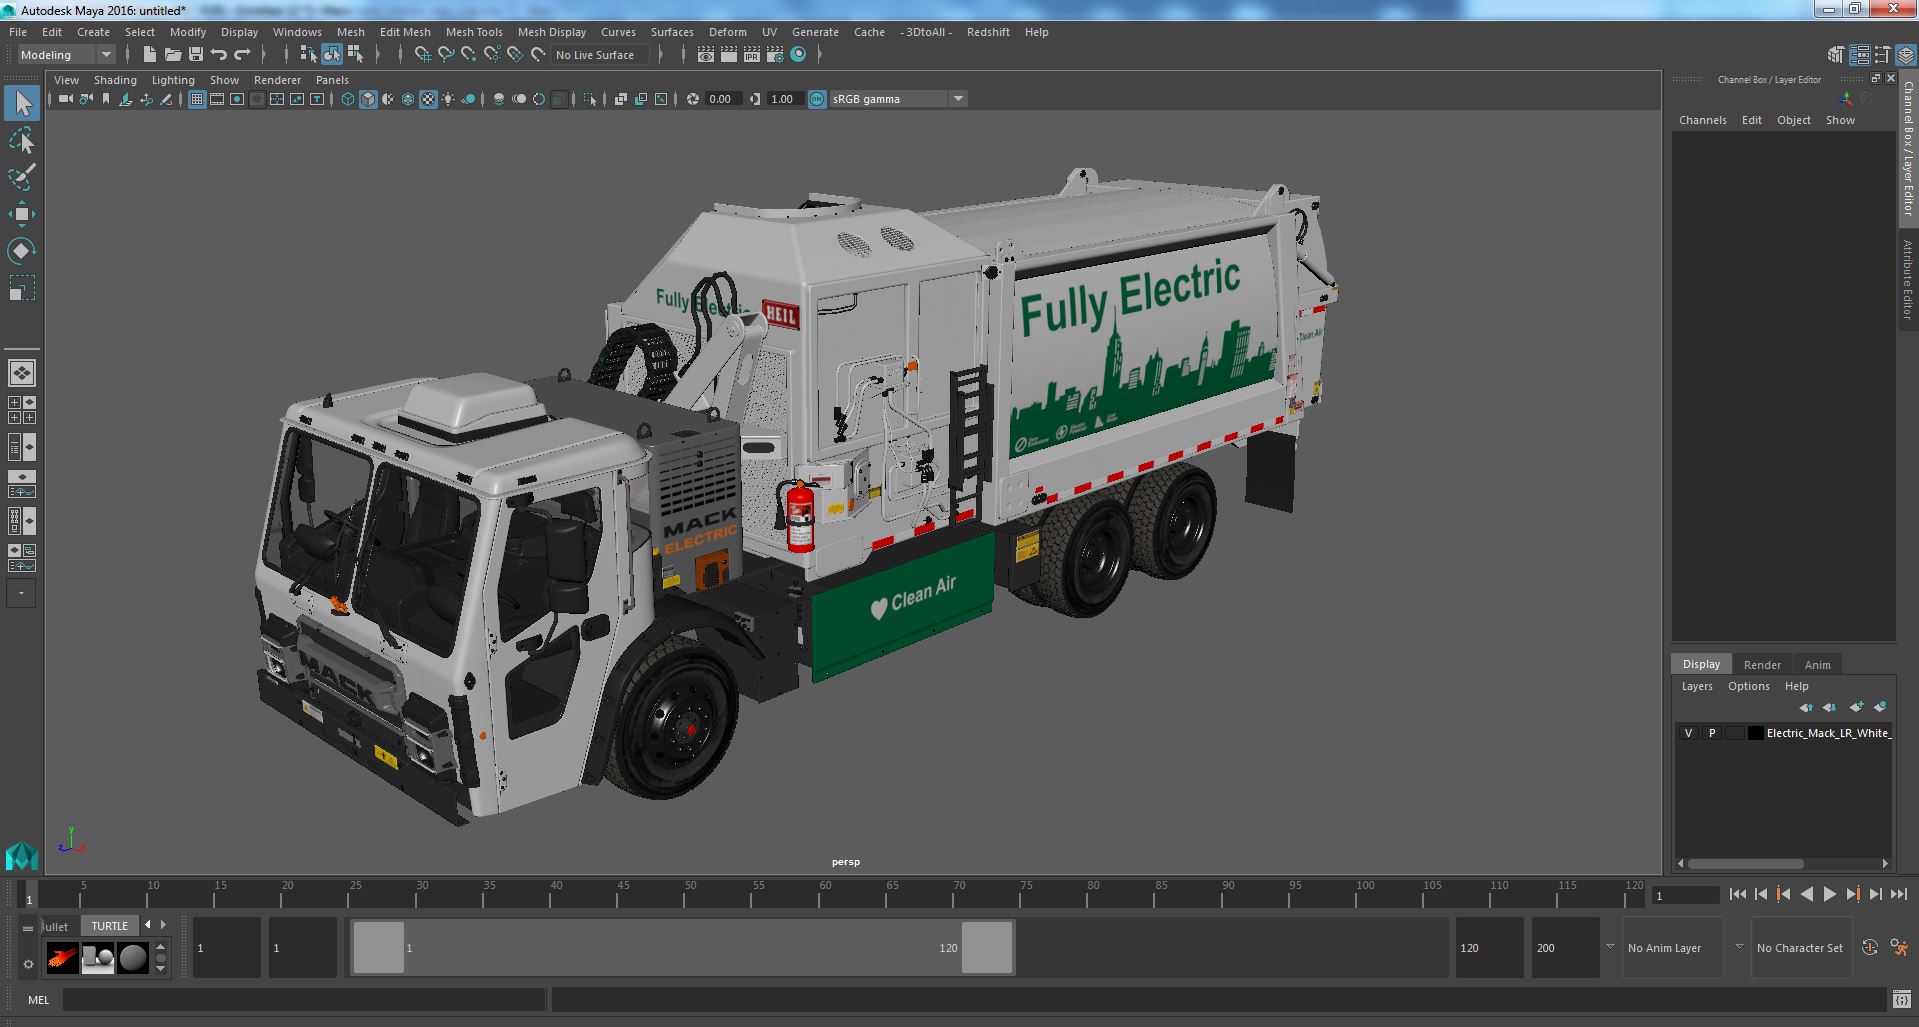
Task: Switch to the Anim layer tab
Action: 1817,665
